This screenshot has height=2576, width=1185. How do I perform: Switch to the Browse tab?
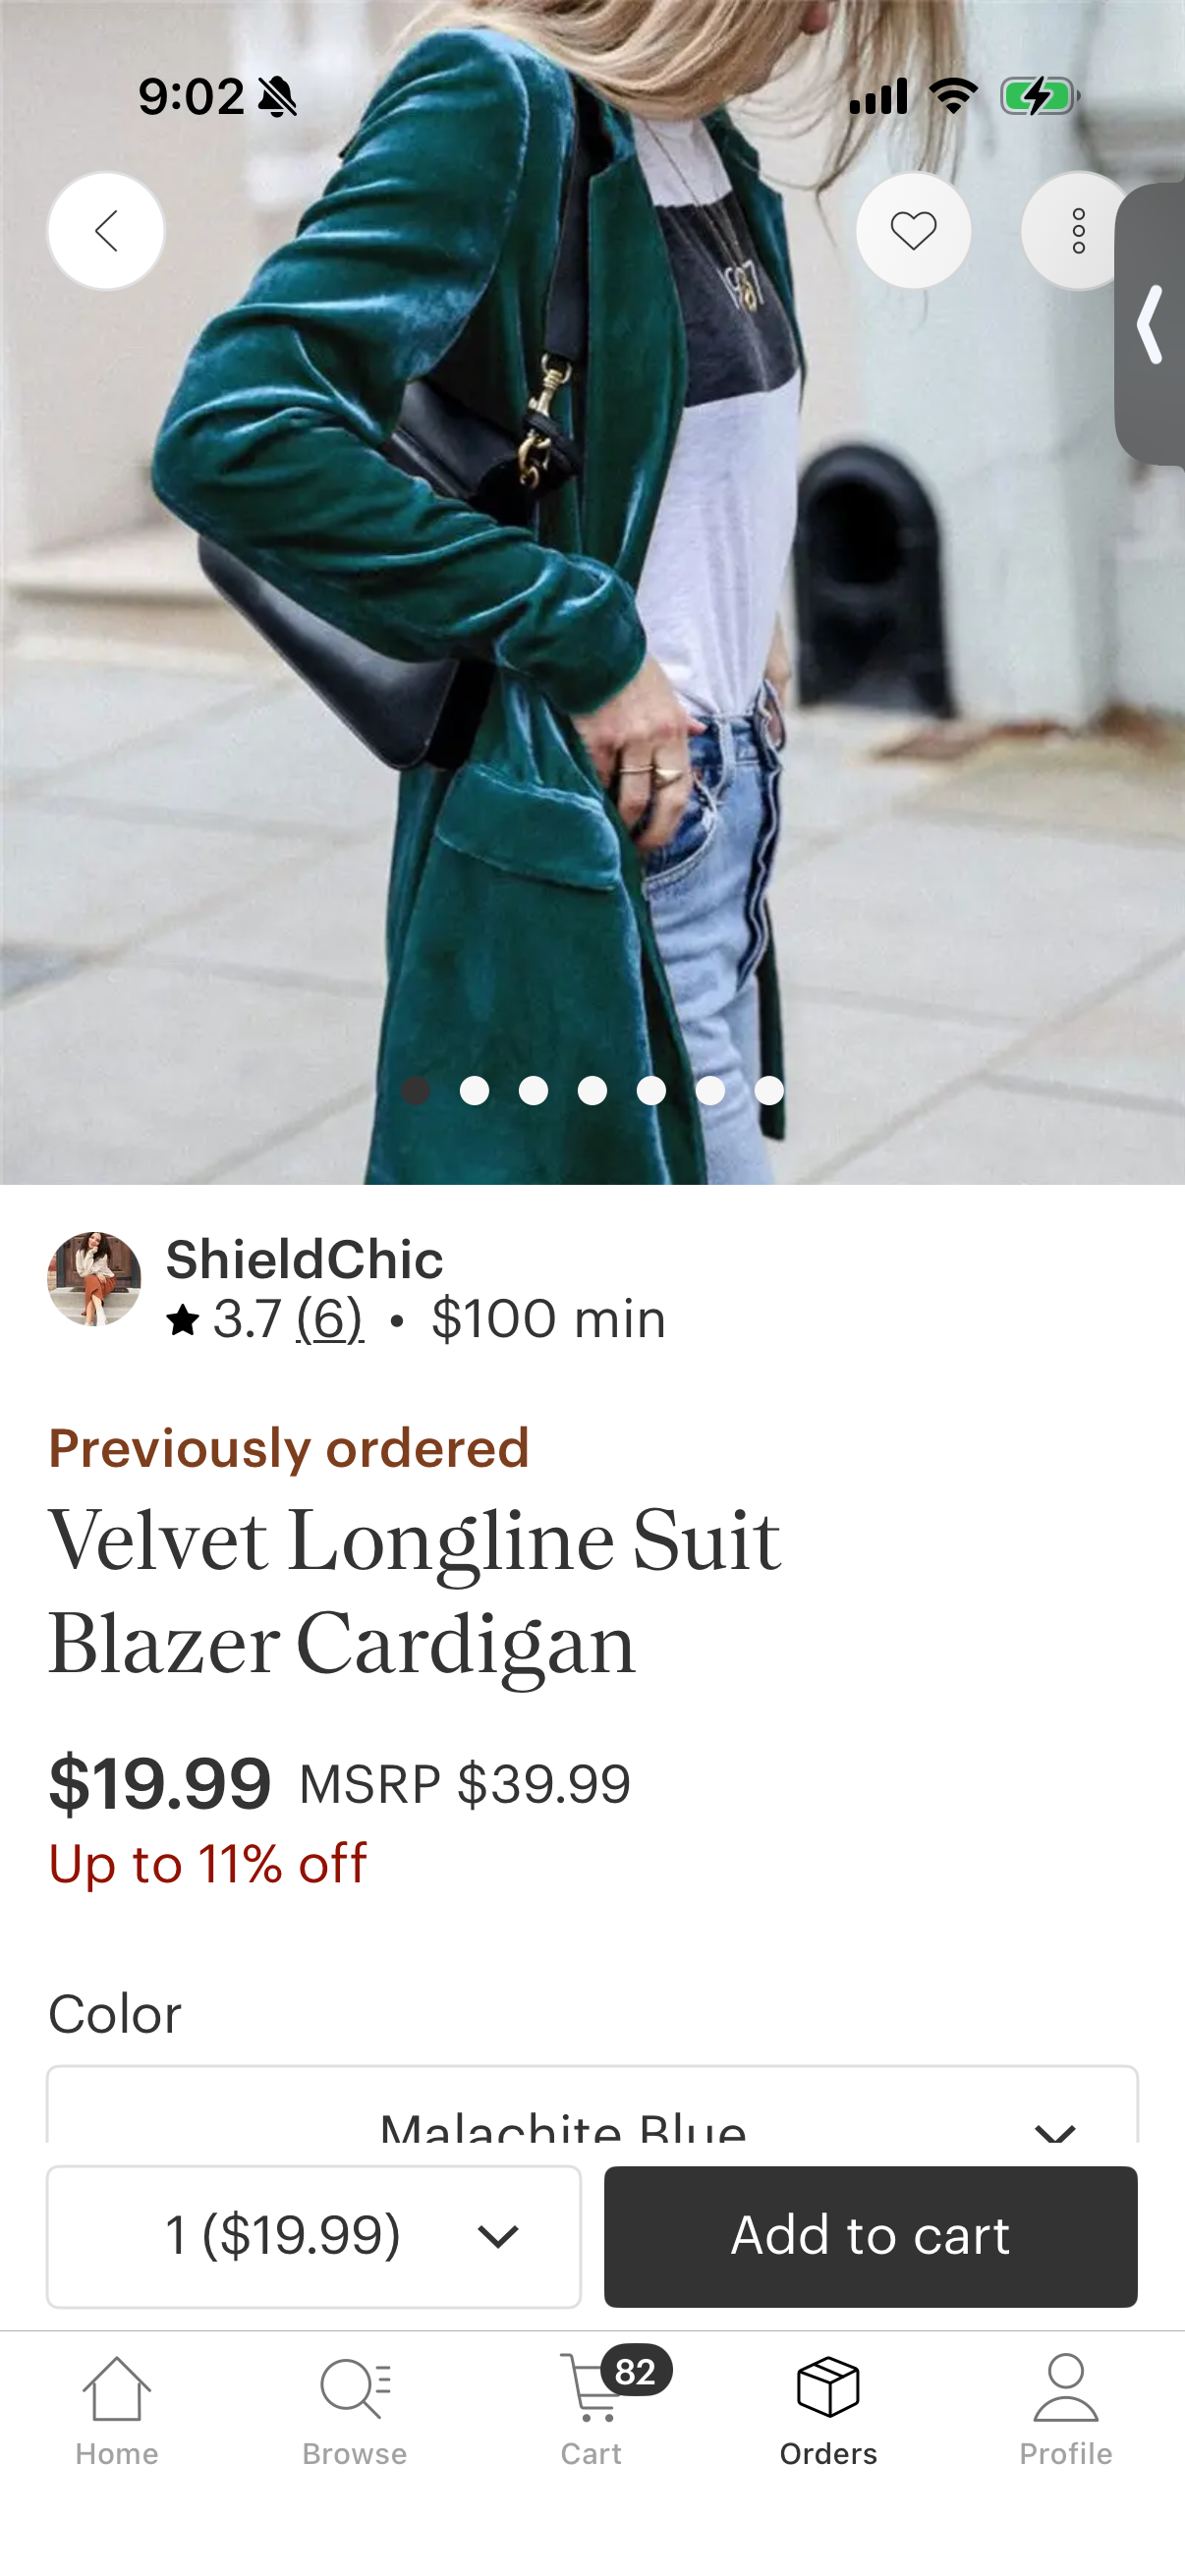[x=355, y=2410]
